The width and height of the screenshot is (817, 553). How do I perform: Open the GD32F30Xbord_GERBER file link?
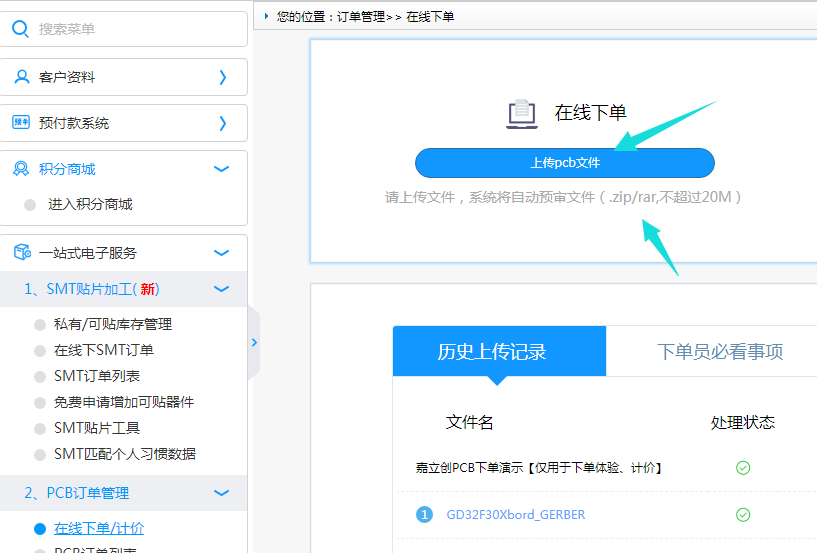coord(515,515)
